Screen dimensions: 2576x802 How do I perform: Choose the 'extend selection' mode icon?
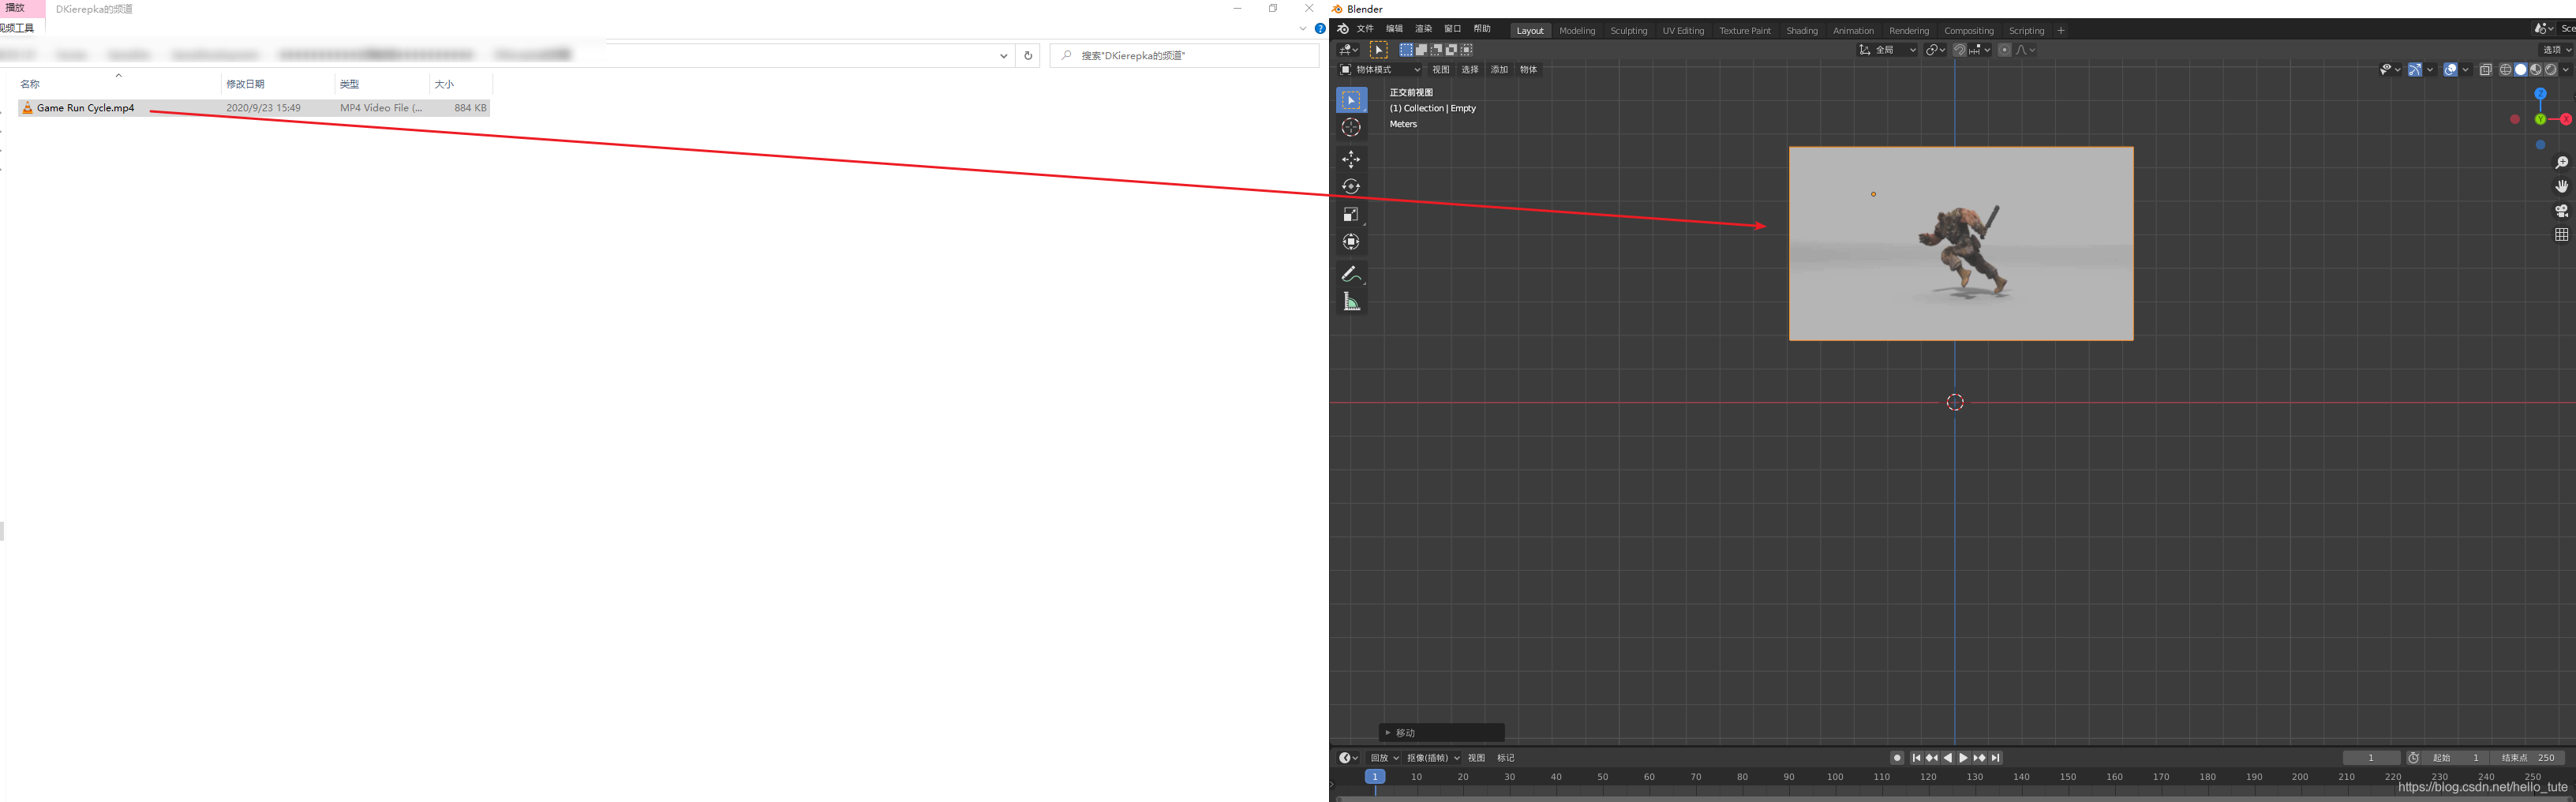tap(1421, 50)
